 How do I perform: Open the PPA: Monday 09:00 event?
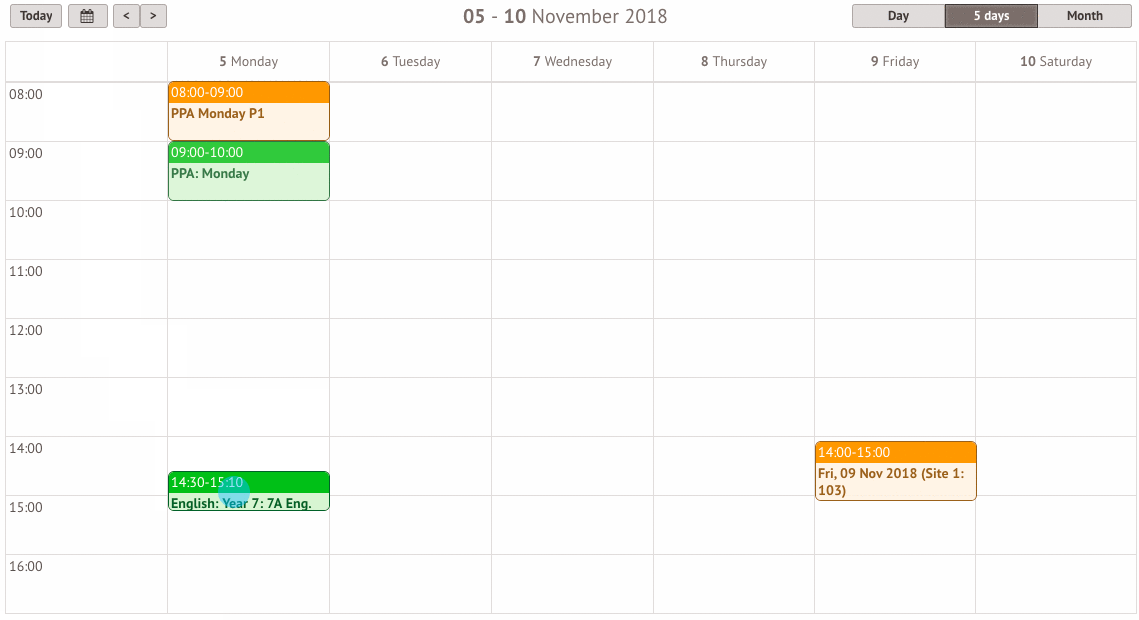tap(248, 171)
